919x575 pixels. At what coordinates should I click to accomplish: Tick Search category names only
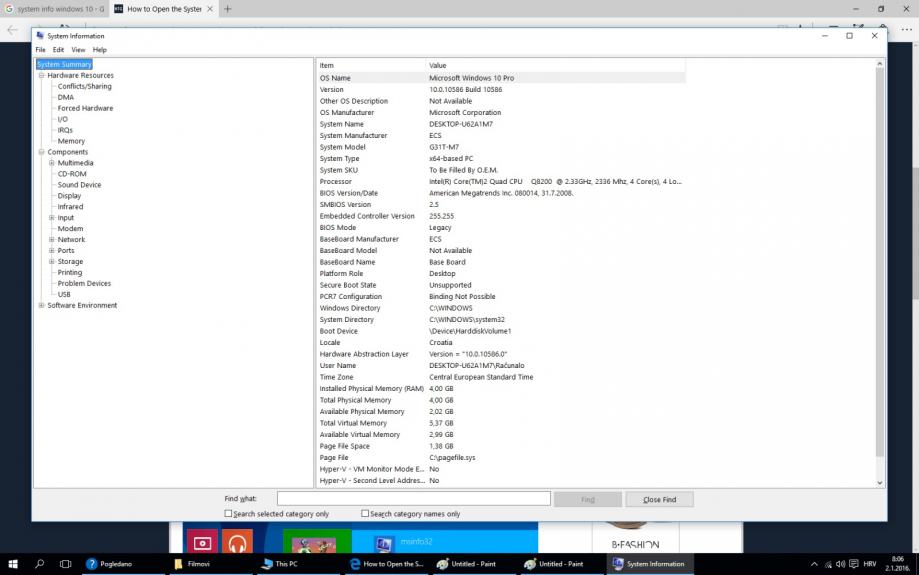pos(365,513)
